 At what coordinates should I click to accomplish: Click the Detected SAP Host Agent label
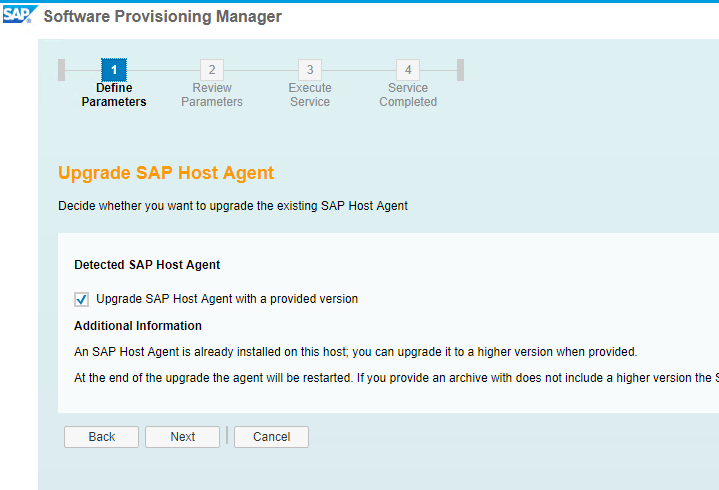coord(147,265)
